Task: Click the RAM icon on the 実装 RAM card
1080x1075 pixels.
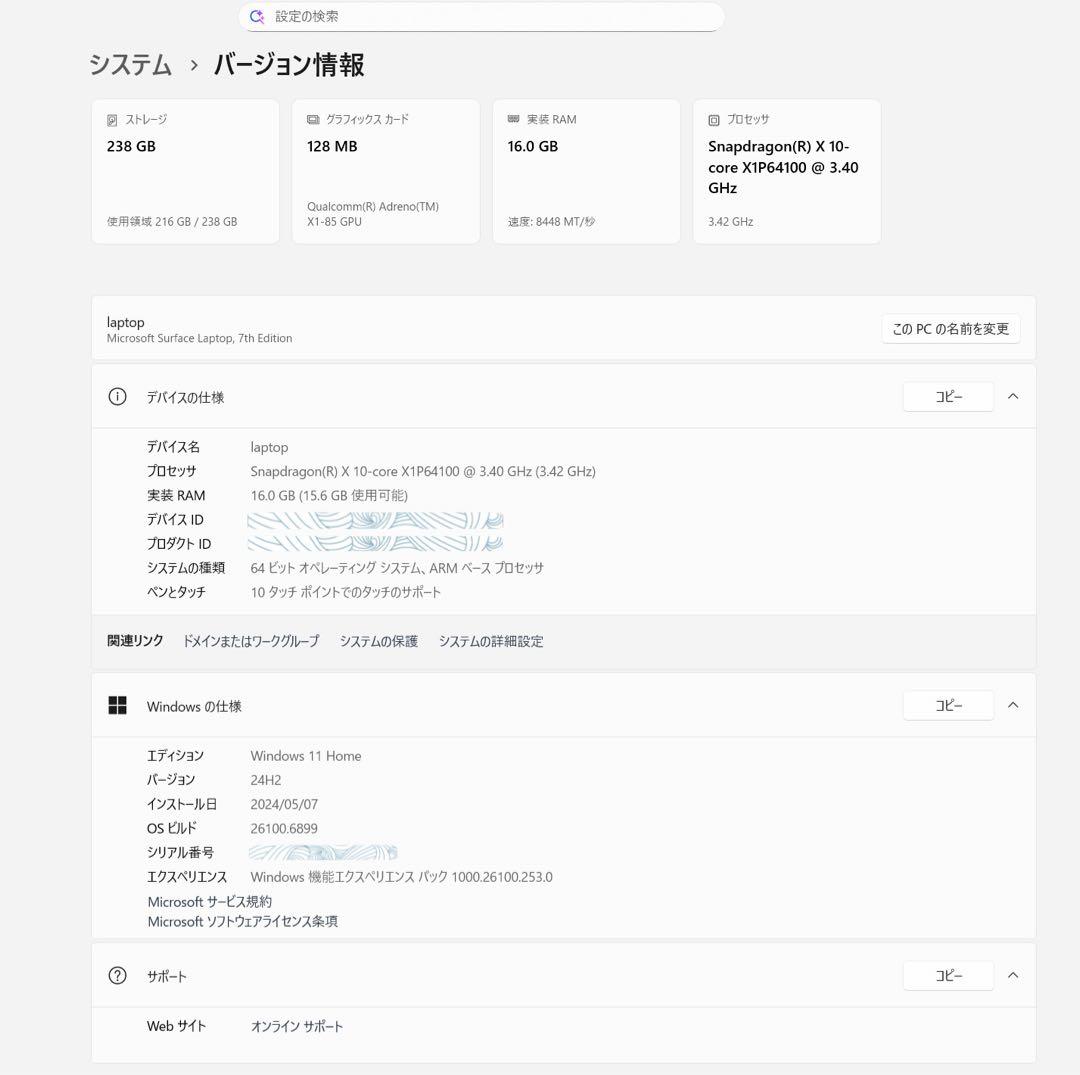Action: pos(514,119)
